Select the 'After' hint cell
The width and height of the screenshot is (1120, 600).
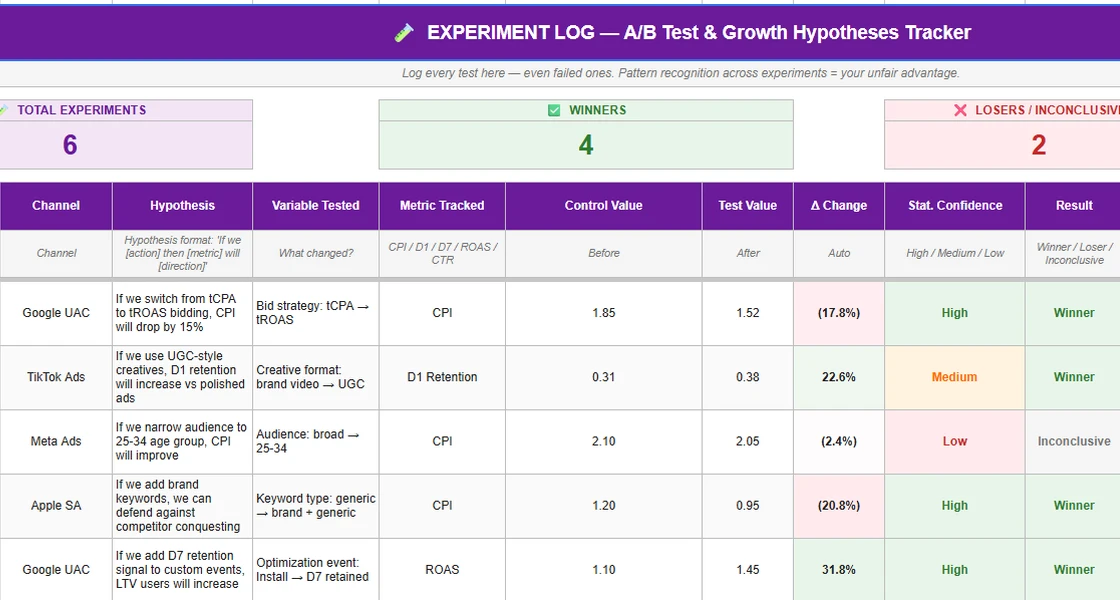747,254
